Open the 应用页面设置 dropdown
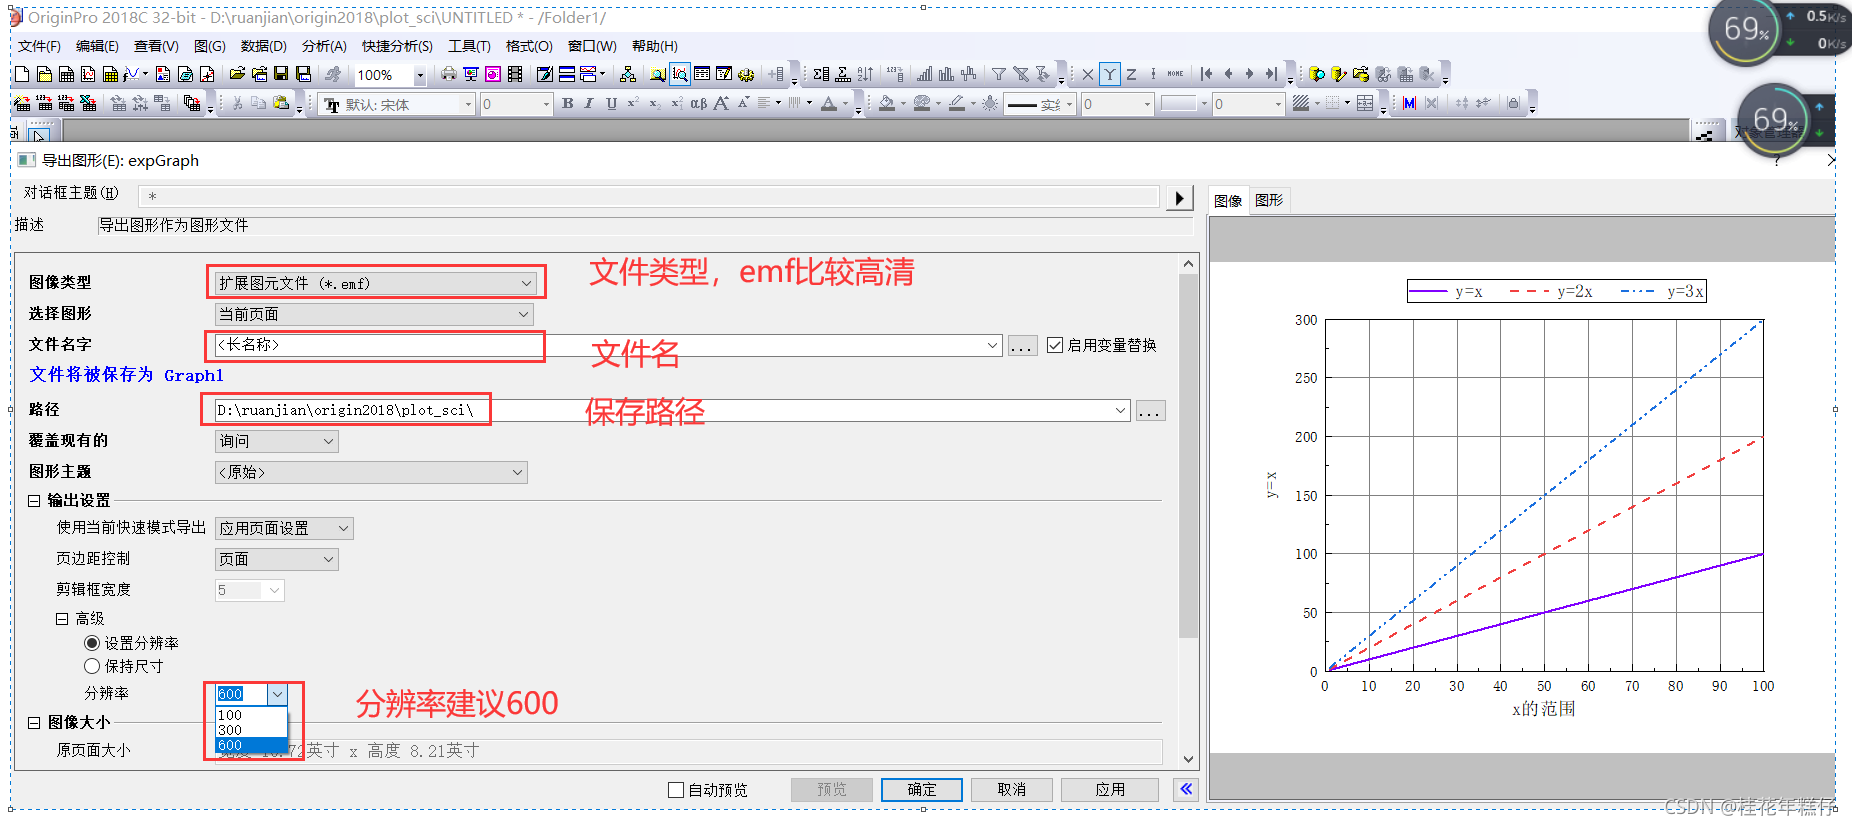1852x825 pixels. tap(284, 528)
